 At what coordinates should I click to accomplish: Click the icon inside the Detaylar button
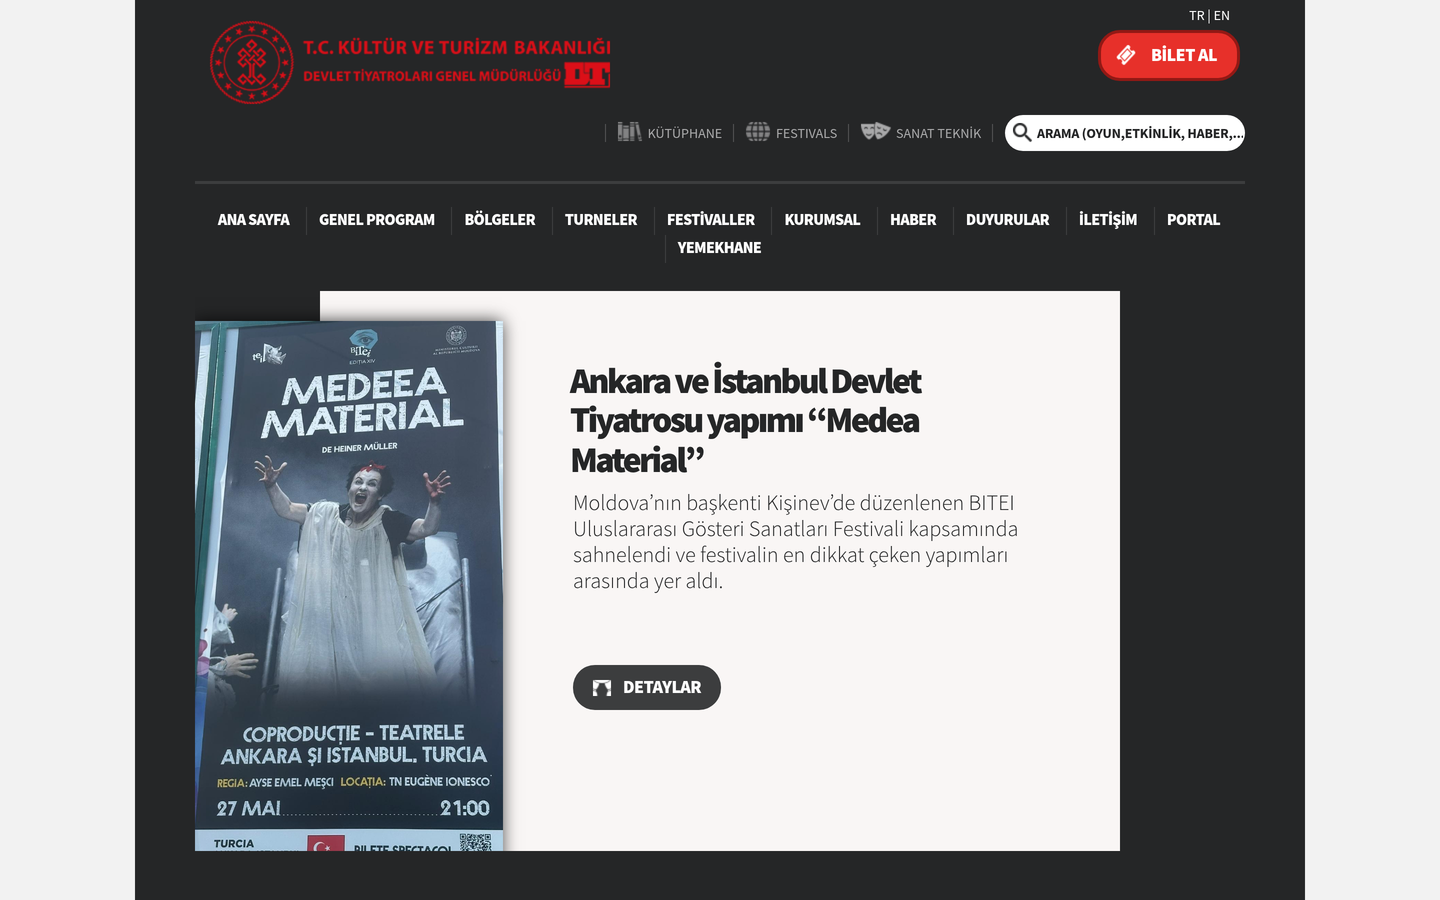coord(602,688)
